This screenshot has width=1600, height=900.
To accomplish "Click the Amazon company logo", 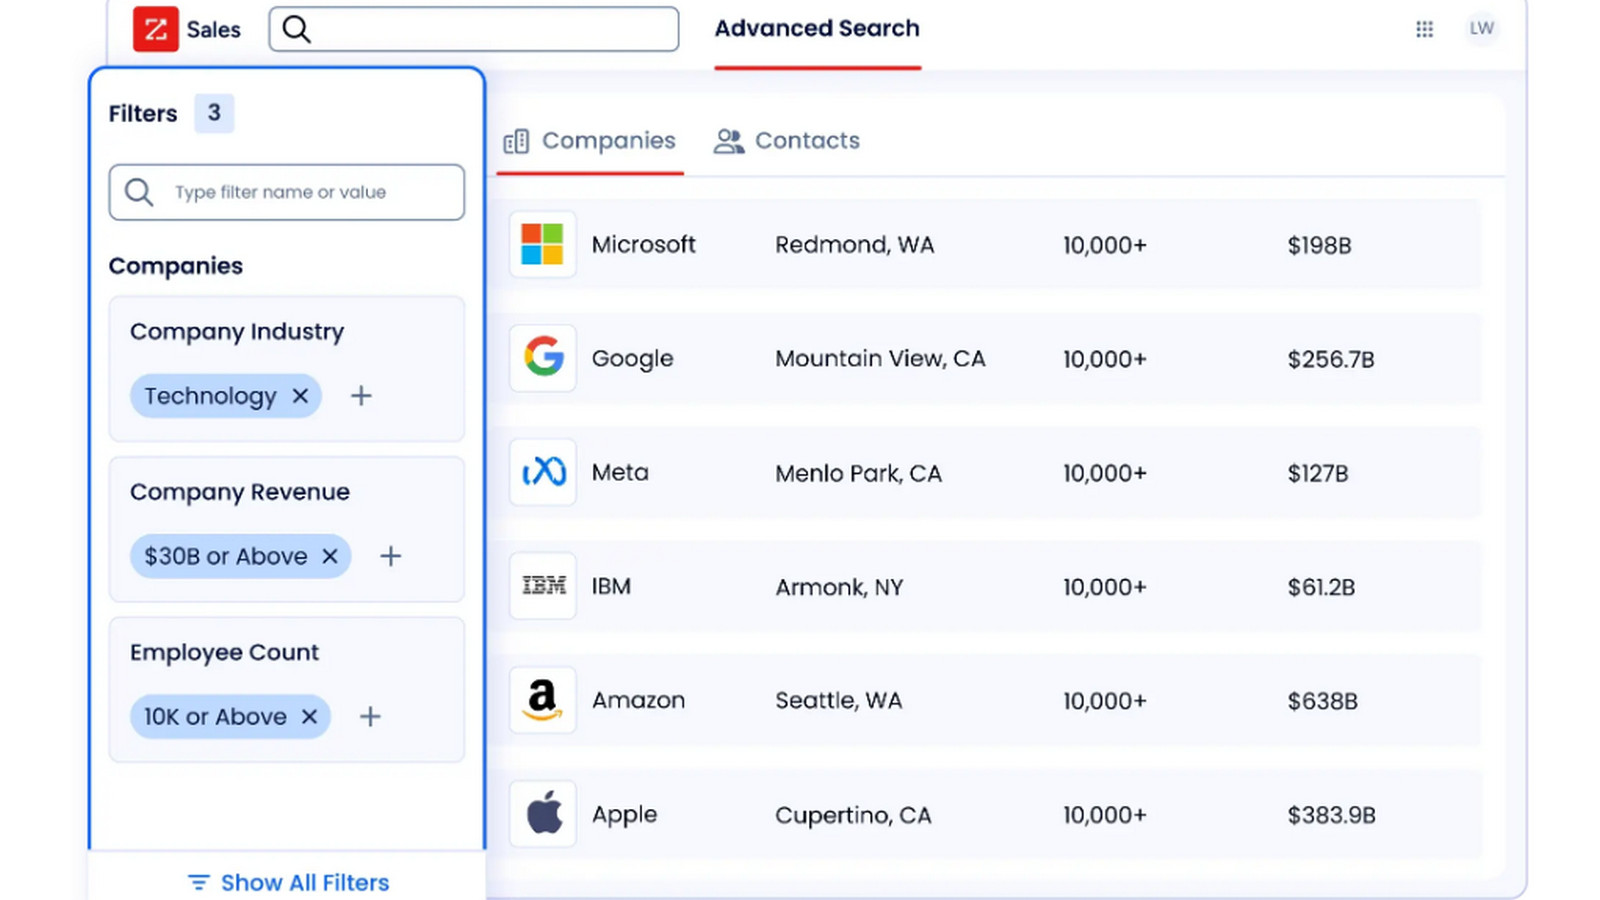I will point(543,700).
